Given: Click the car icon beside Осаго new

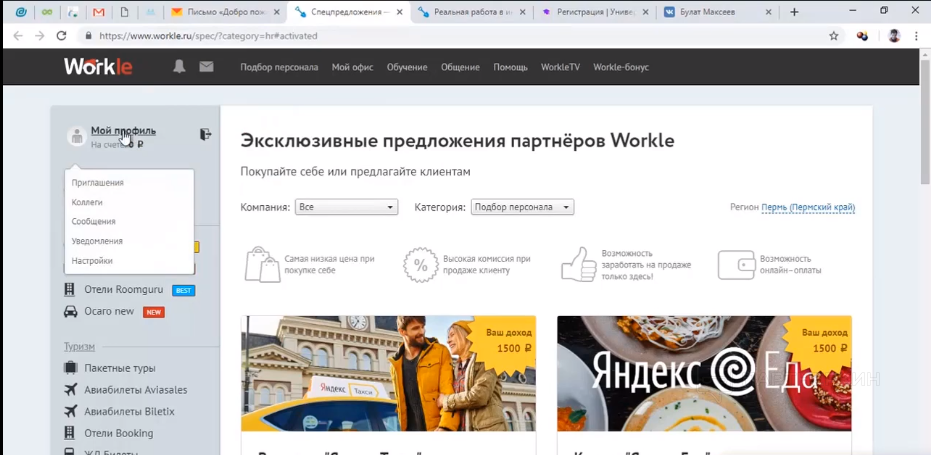Looking at the screenshot, I should 71,312.
